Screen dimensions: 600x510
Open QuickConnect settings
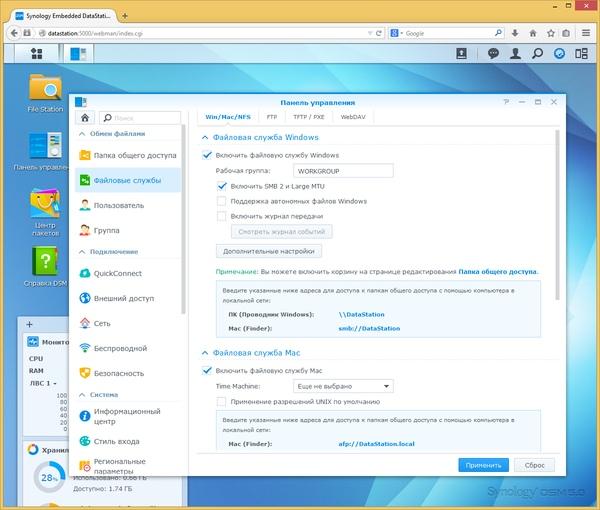point(128,273)
